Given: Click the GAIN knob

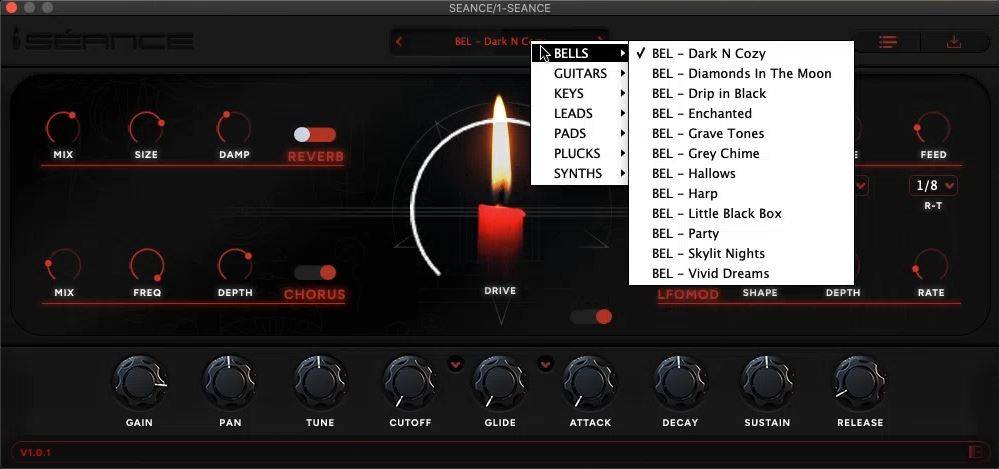Looking at the screenshot, I should (139, 382).
